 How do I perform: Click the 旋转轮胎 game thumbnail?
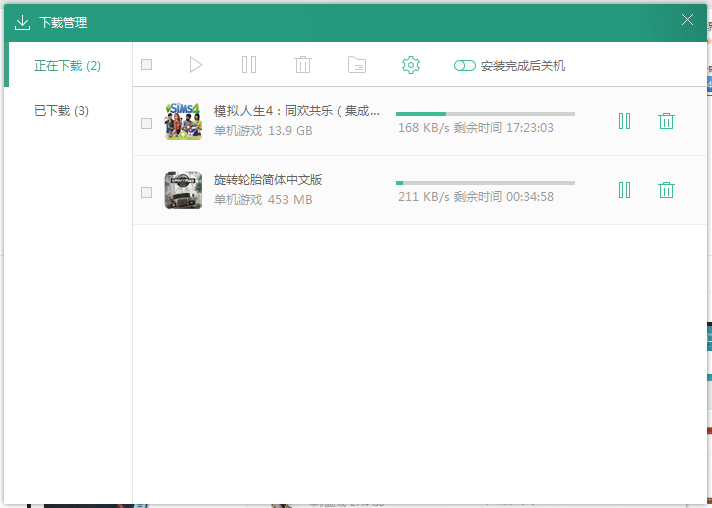[x=183, y=190]
